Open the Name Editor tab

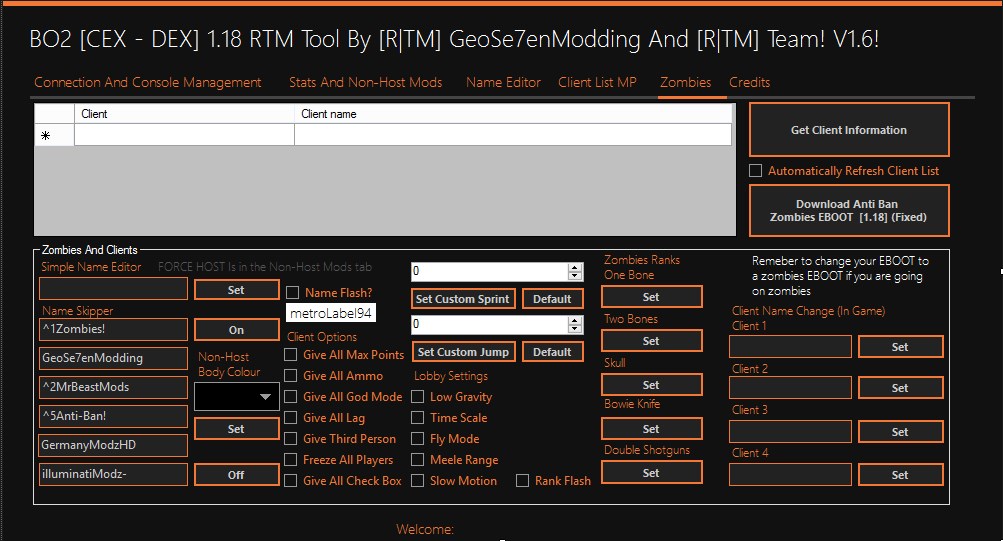click(x=503, y=82)
